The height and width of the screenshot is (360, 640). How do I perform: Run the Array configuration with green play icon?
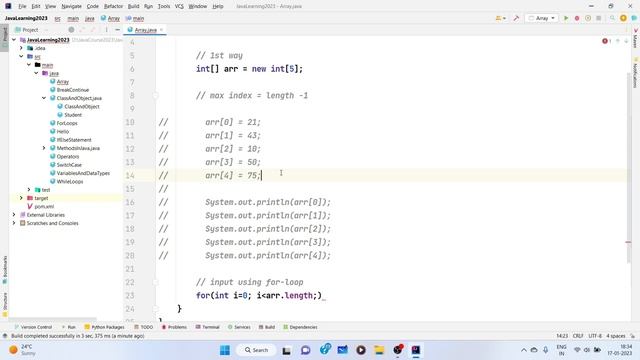(566, 18)
